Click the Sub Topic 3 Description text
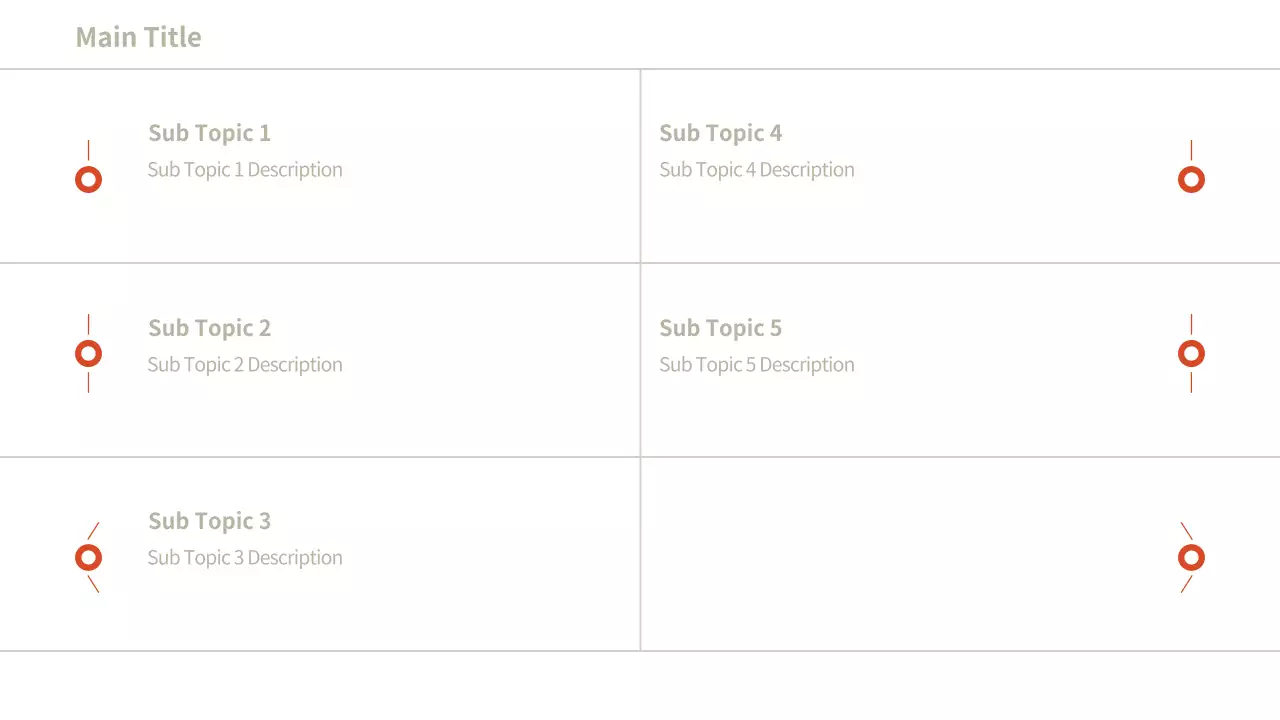Screen dimensions: 1280x720 [x=245, y=557]
